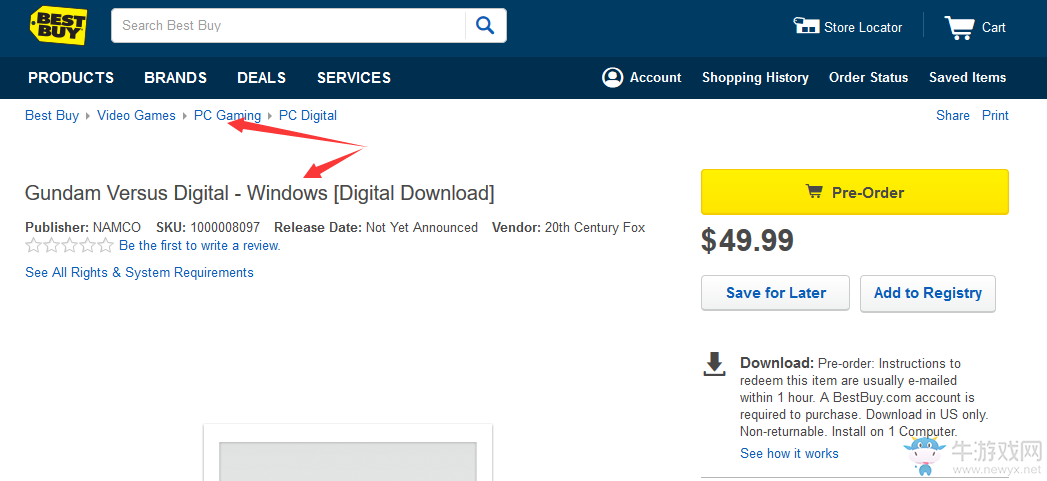Click the Account profile icon
1047x481 pixels.
coord(612,77)
